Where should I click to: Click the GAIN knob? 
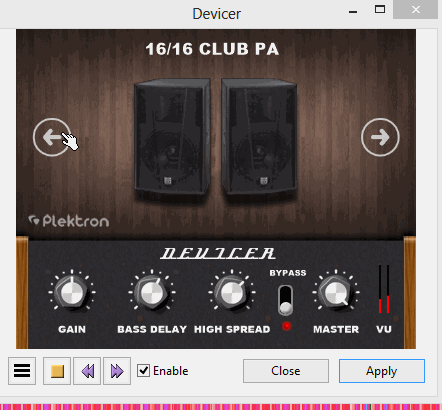click(x=72, y=292)
